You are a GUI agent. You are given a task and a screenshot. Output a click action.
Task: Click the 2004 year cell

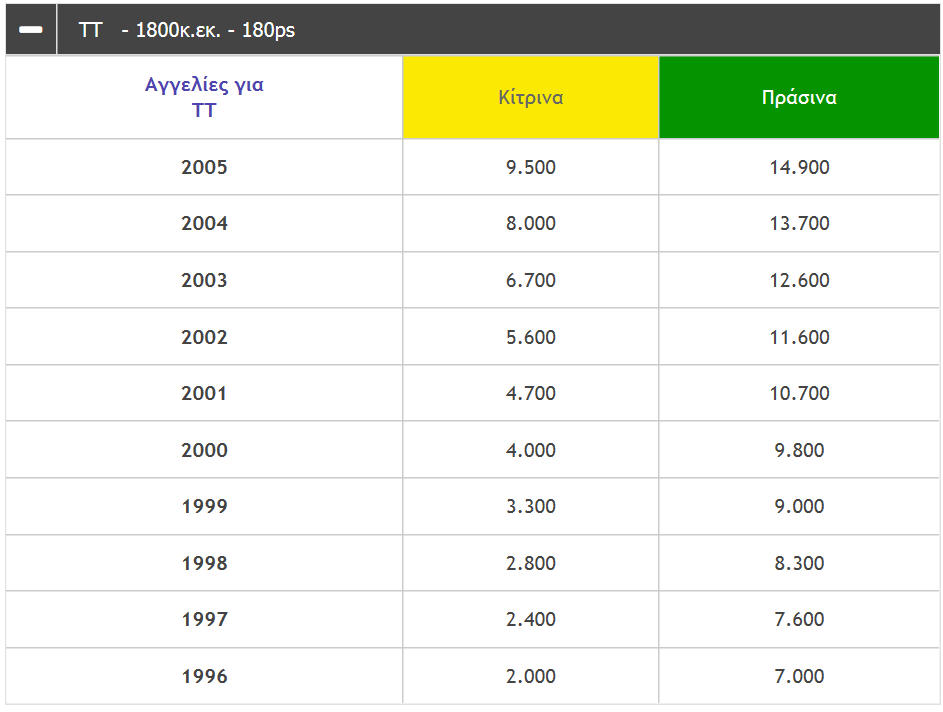(204, 224)
